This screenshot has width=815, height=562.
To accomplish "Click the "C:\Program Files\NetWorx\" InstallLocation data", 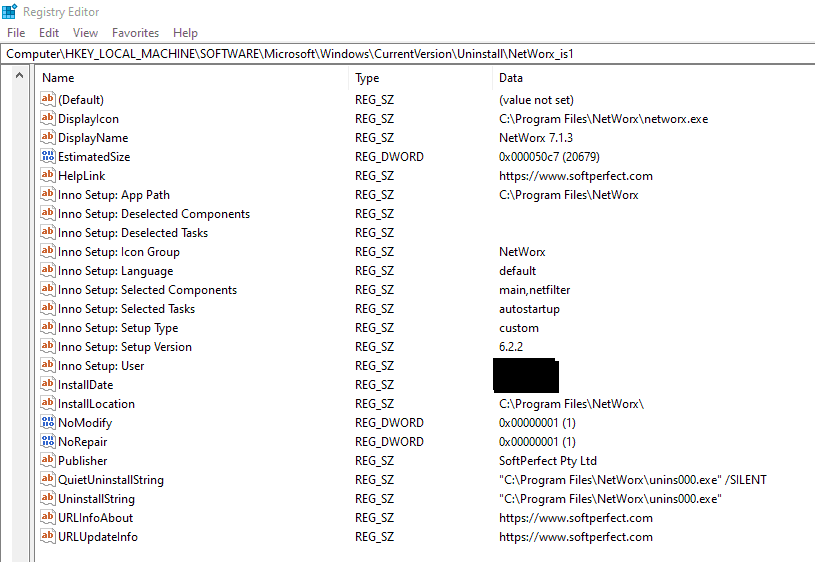I will click(571, 404).
